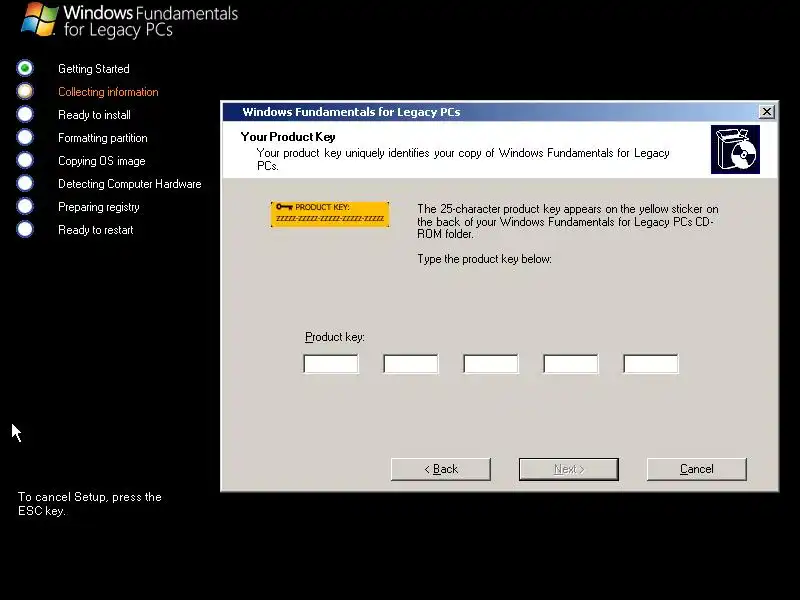This screenshot has height=600, width=800.
Task: Click the 'Product key:' field label
Action: [x=335, y=337]
